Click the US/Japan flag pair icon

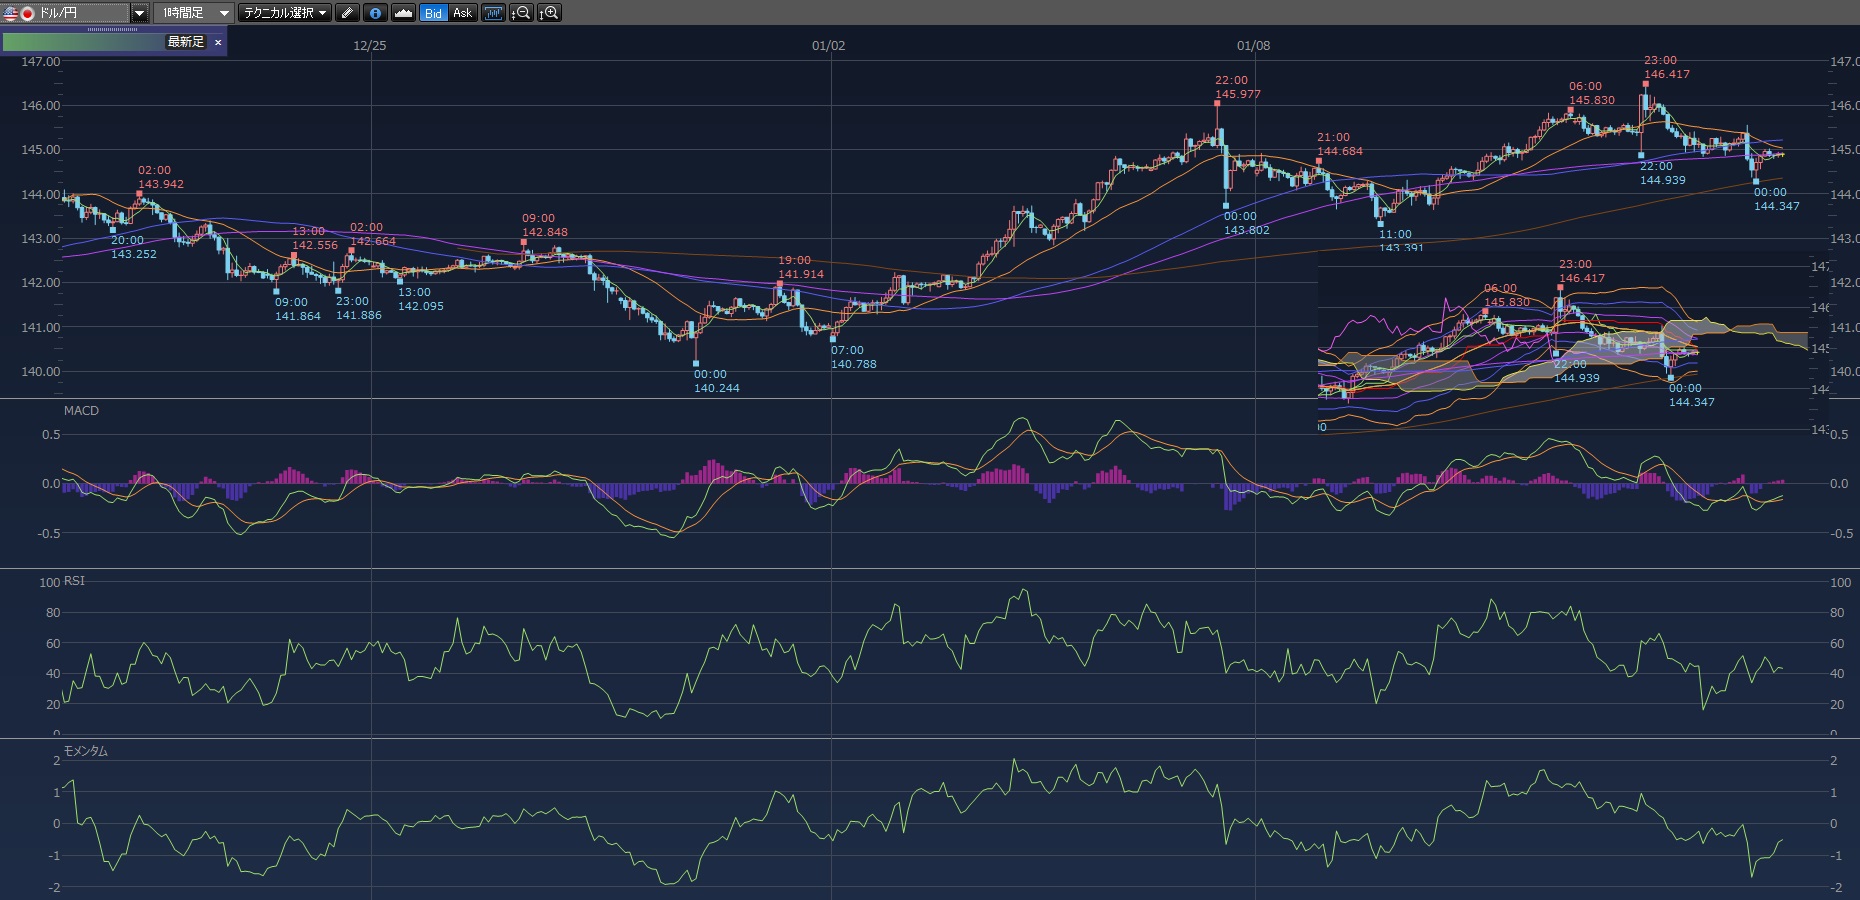(x=18, y=13)
